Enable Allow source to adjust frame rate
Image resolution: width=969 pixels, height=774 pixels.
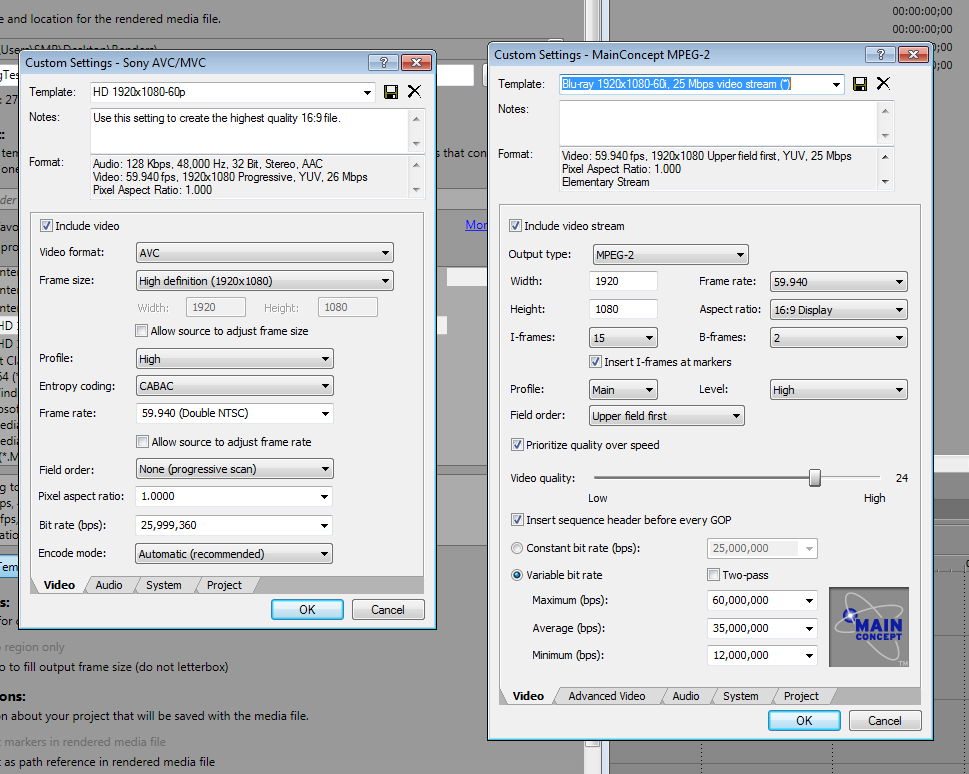click(142, 441)
